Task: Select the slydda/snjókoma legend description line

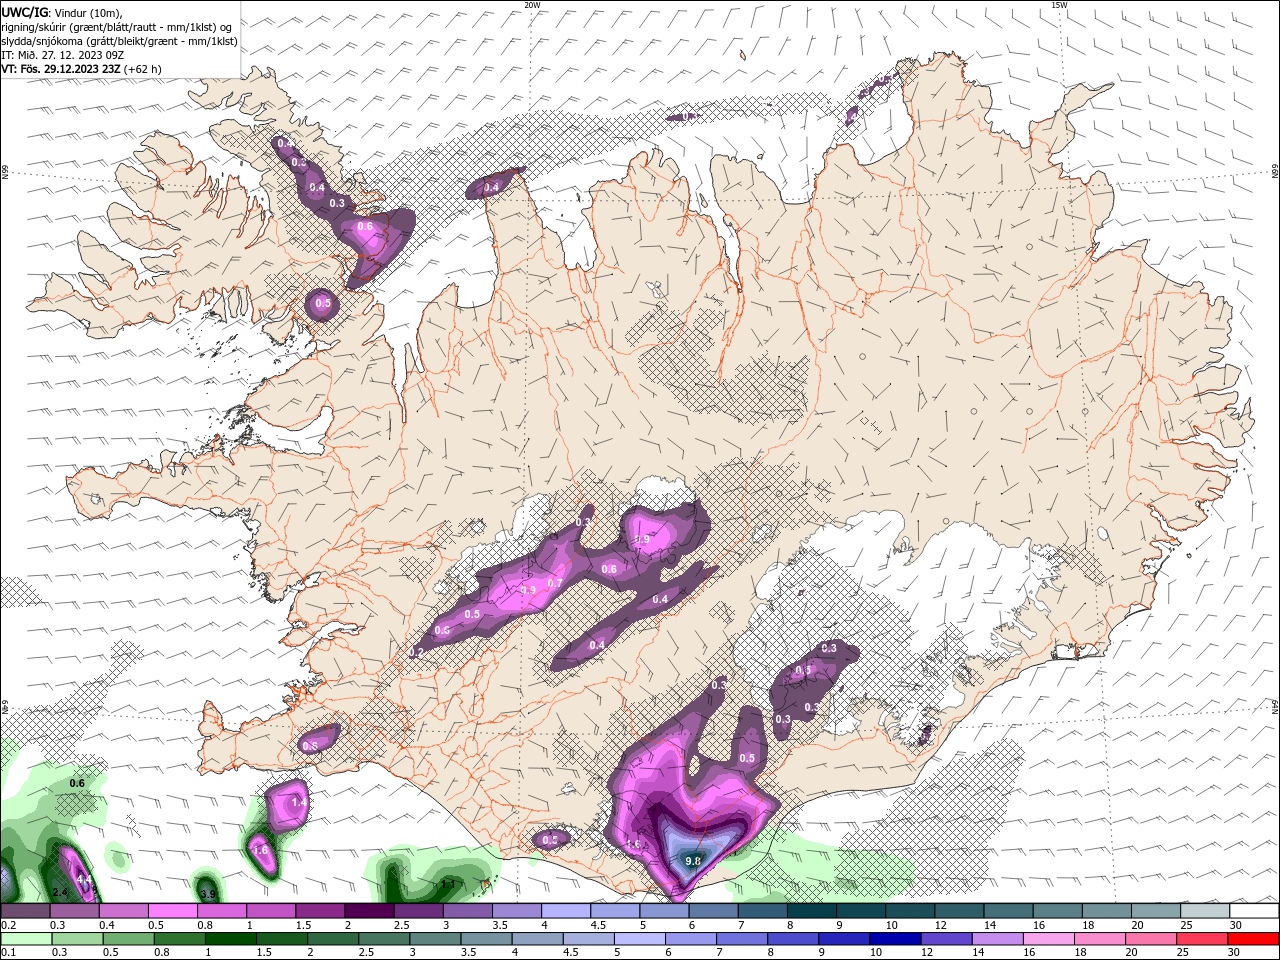Action: [x=119, y=41]
